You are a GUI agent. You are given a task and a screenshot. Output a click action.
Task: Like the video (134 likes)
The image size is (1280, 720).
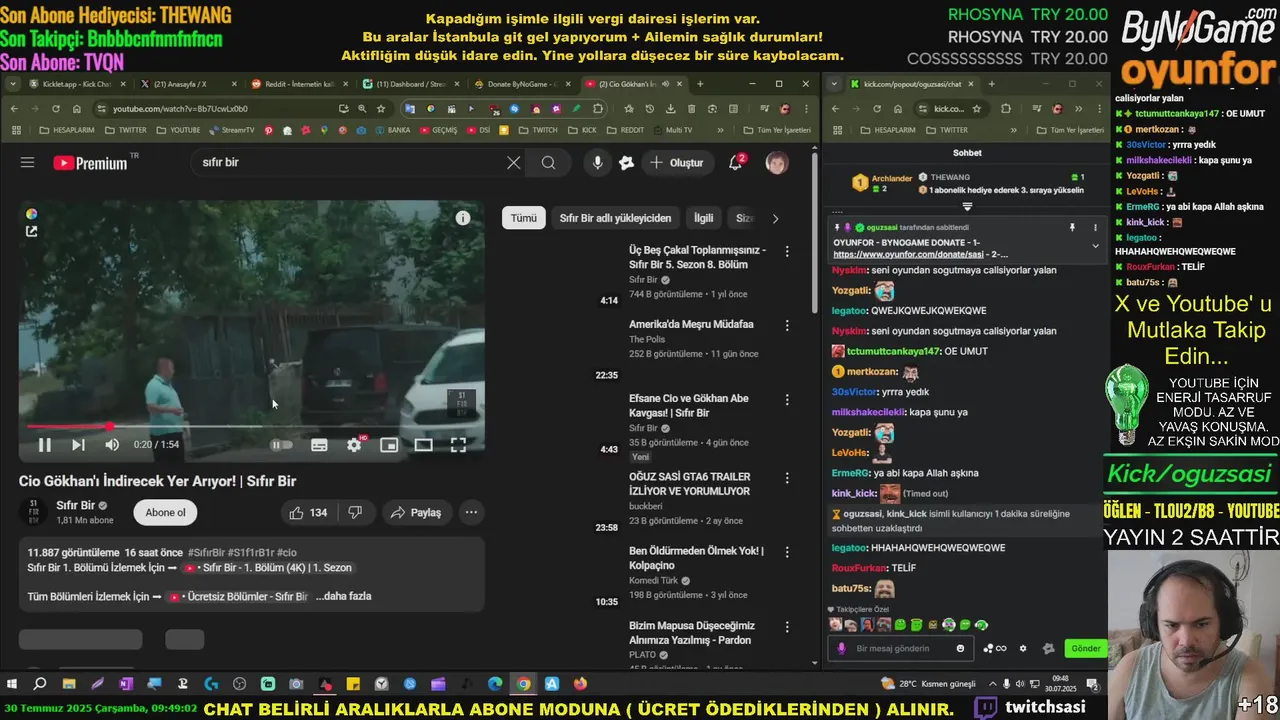pos(308,512)
